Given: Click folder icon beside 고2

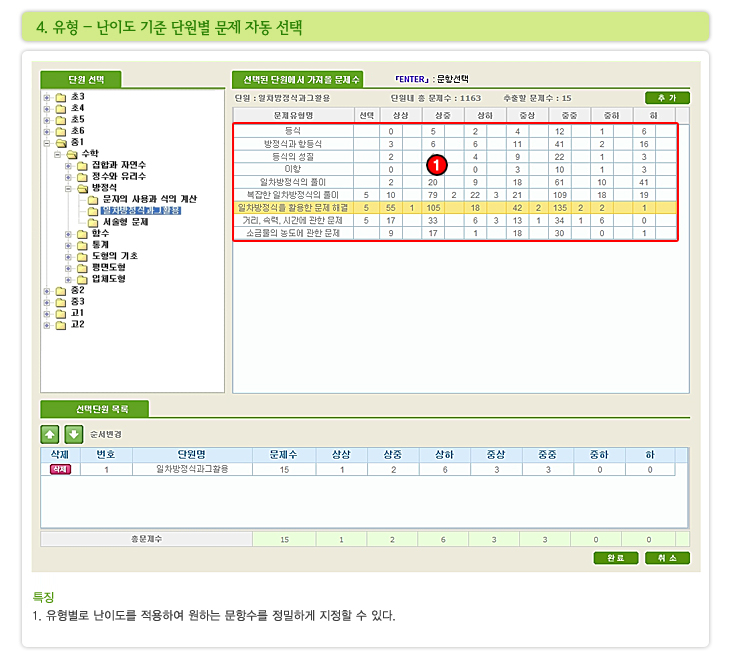Looking at the screenshot, I should tap(61, 325).
